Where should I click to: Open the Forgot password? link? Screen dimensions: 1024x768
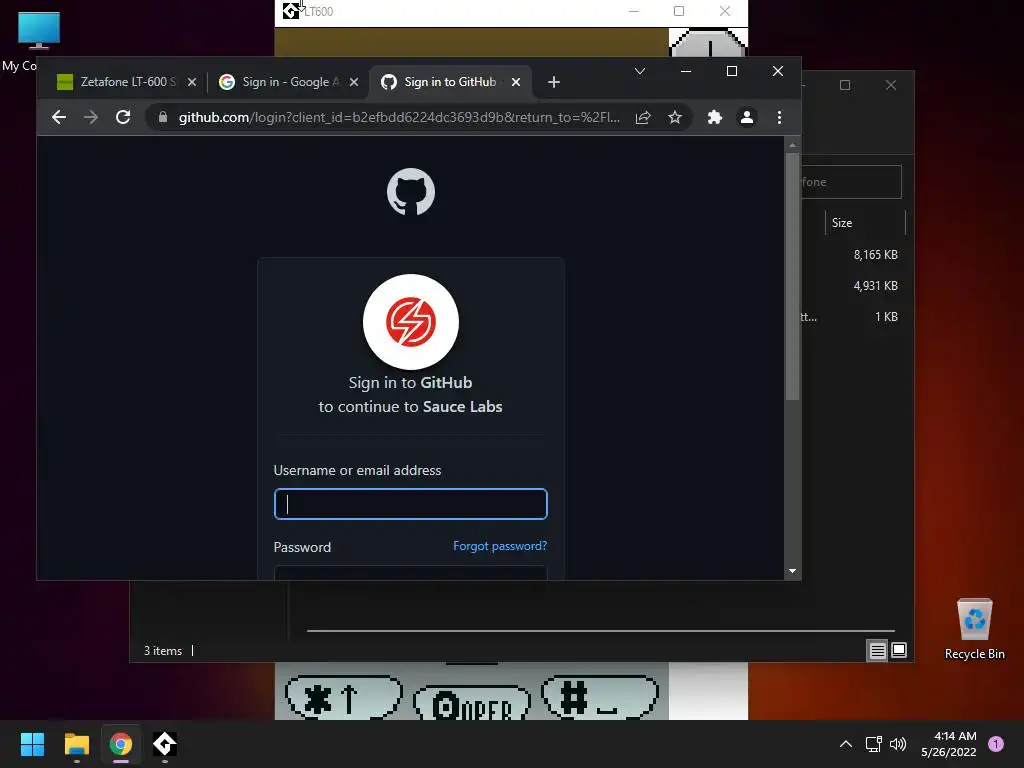click(500, 546)
